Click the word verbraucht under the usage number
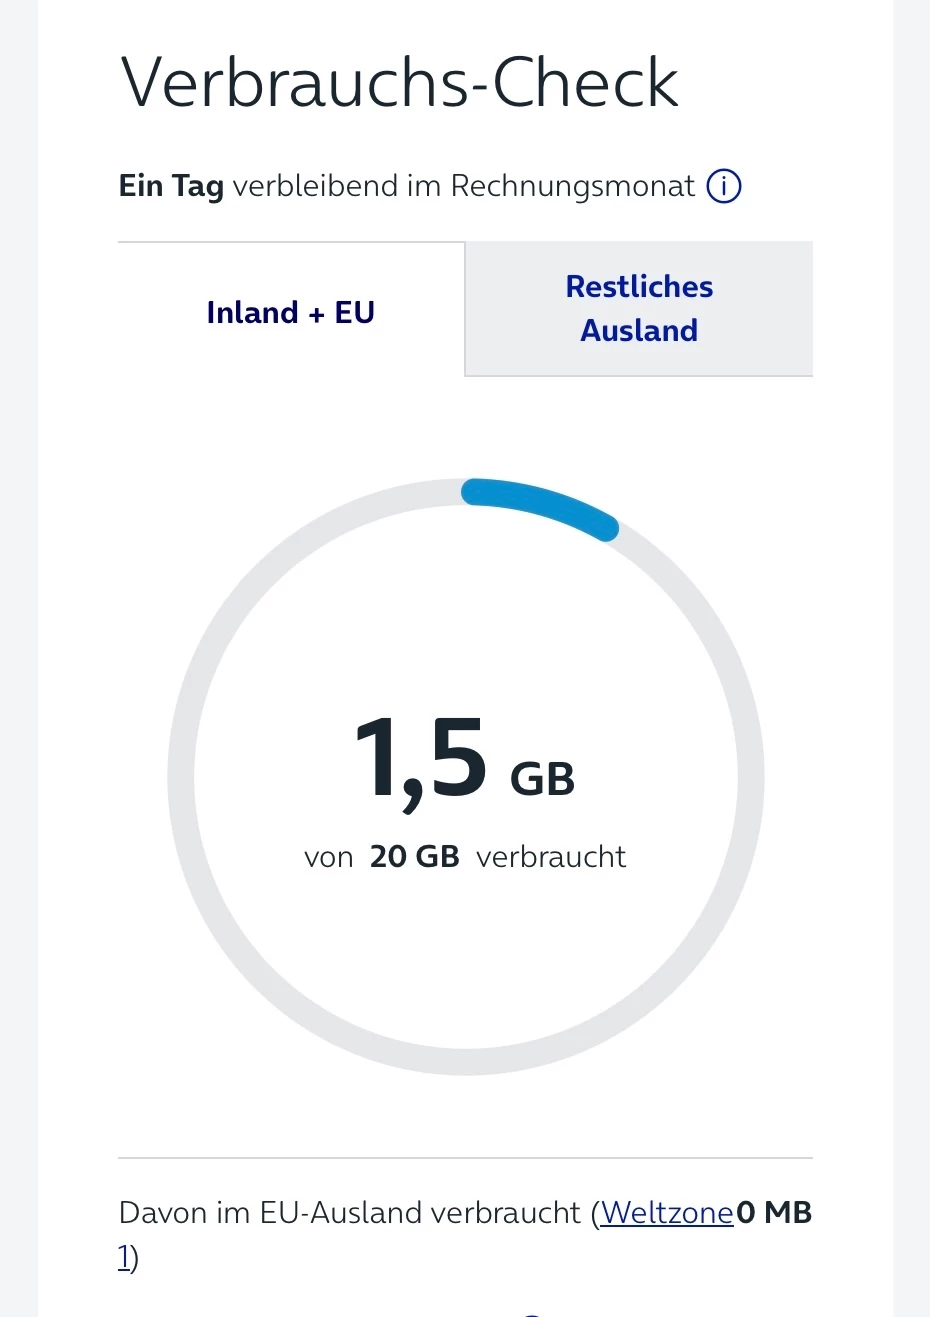 pos(551,857)
